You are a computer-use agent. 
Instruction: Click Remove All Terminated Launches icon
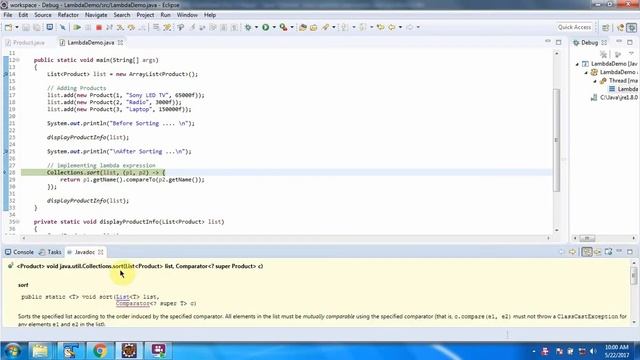pos(603,54)
